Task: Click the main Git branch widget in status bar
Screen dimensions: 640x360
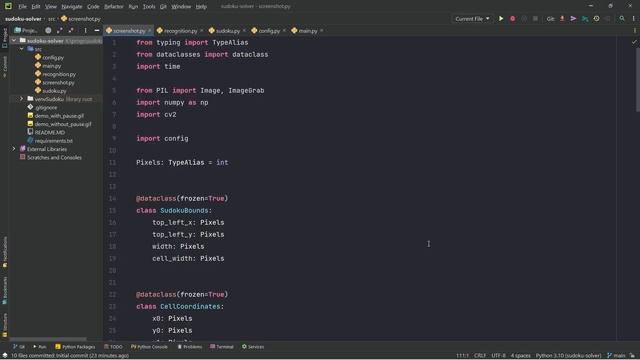Action: (616, 356)
